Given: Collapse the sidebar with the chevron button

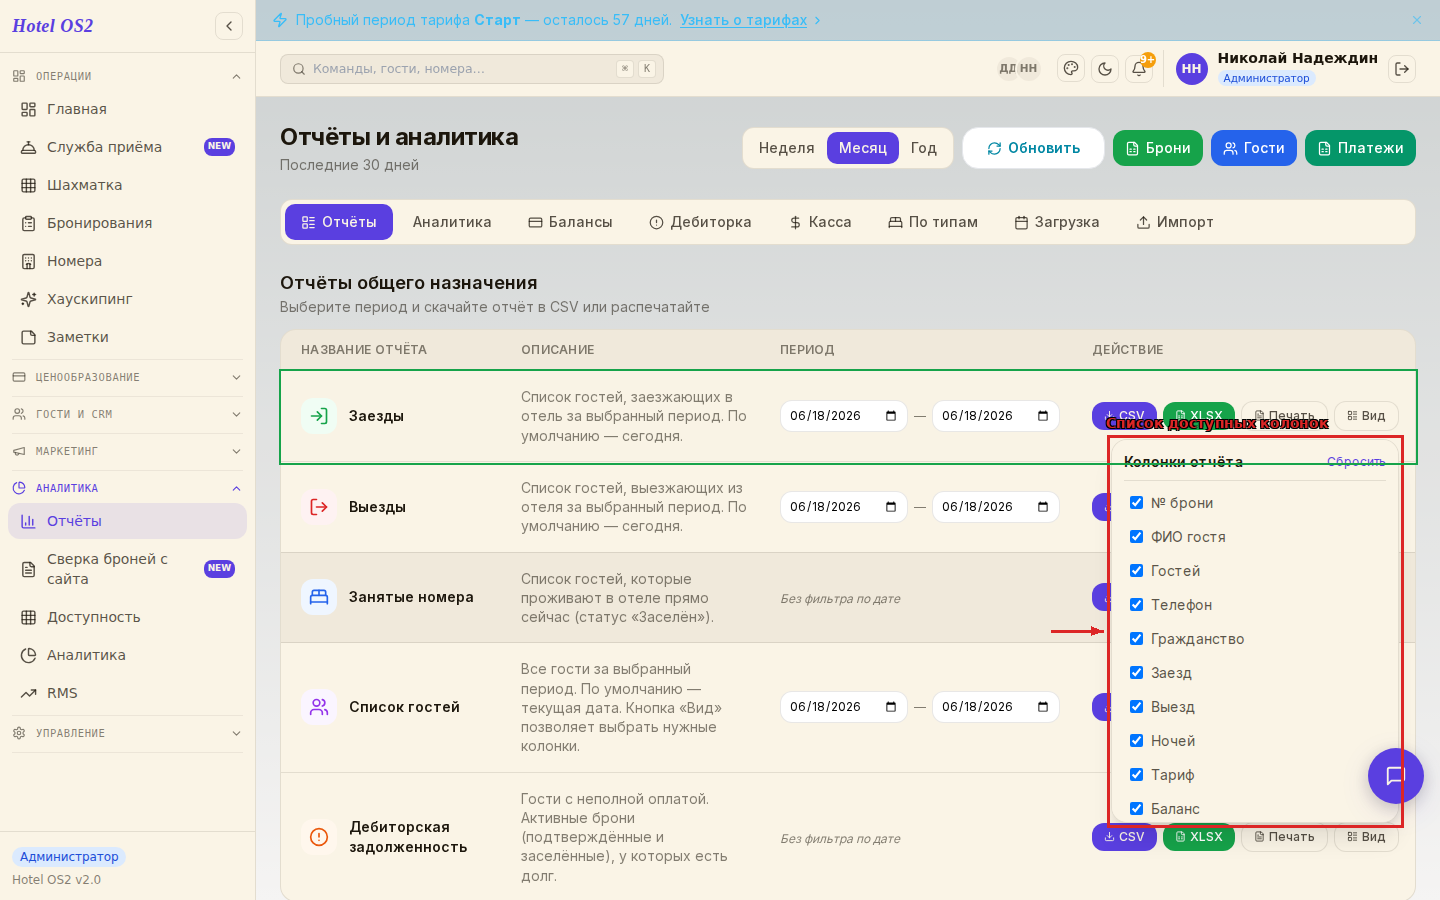Looking at the screenshot, I should [x=229, y=26].
